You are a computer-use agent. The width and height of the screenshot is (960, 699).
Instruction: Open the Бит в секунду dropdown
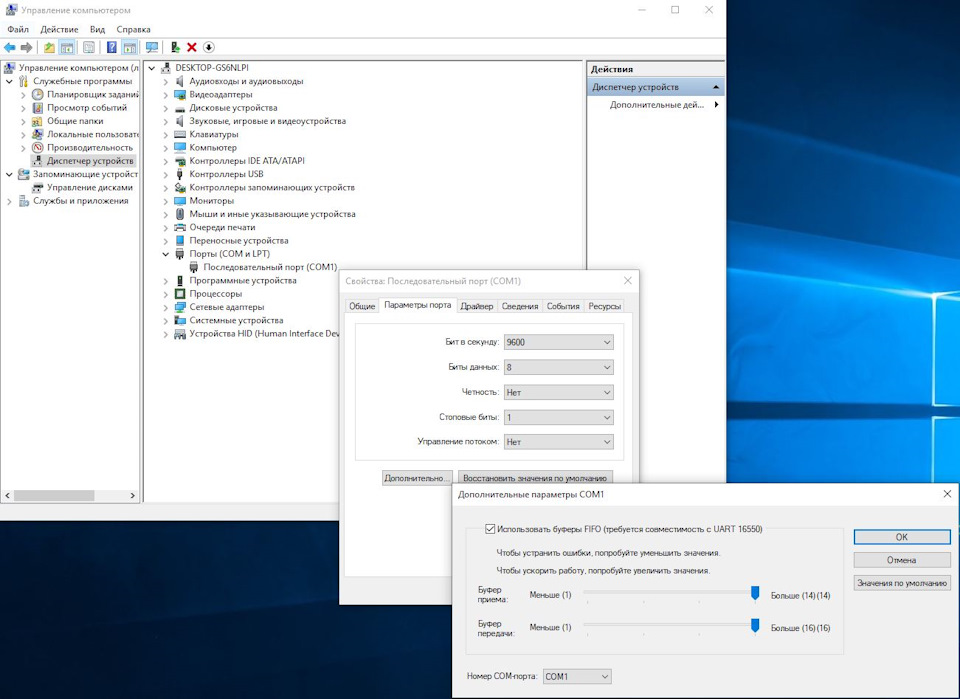(x=558, y=342)
